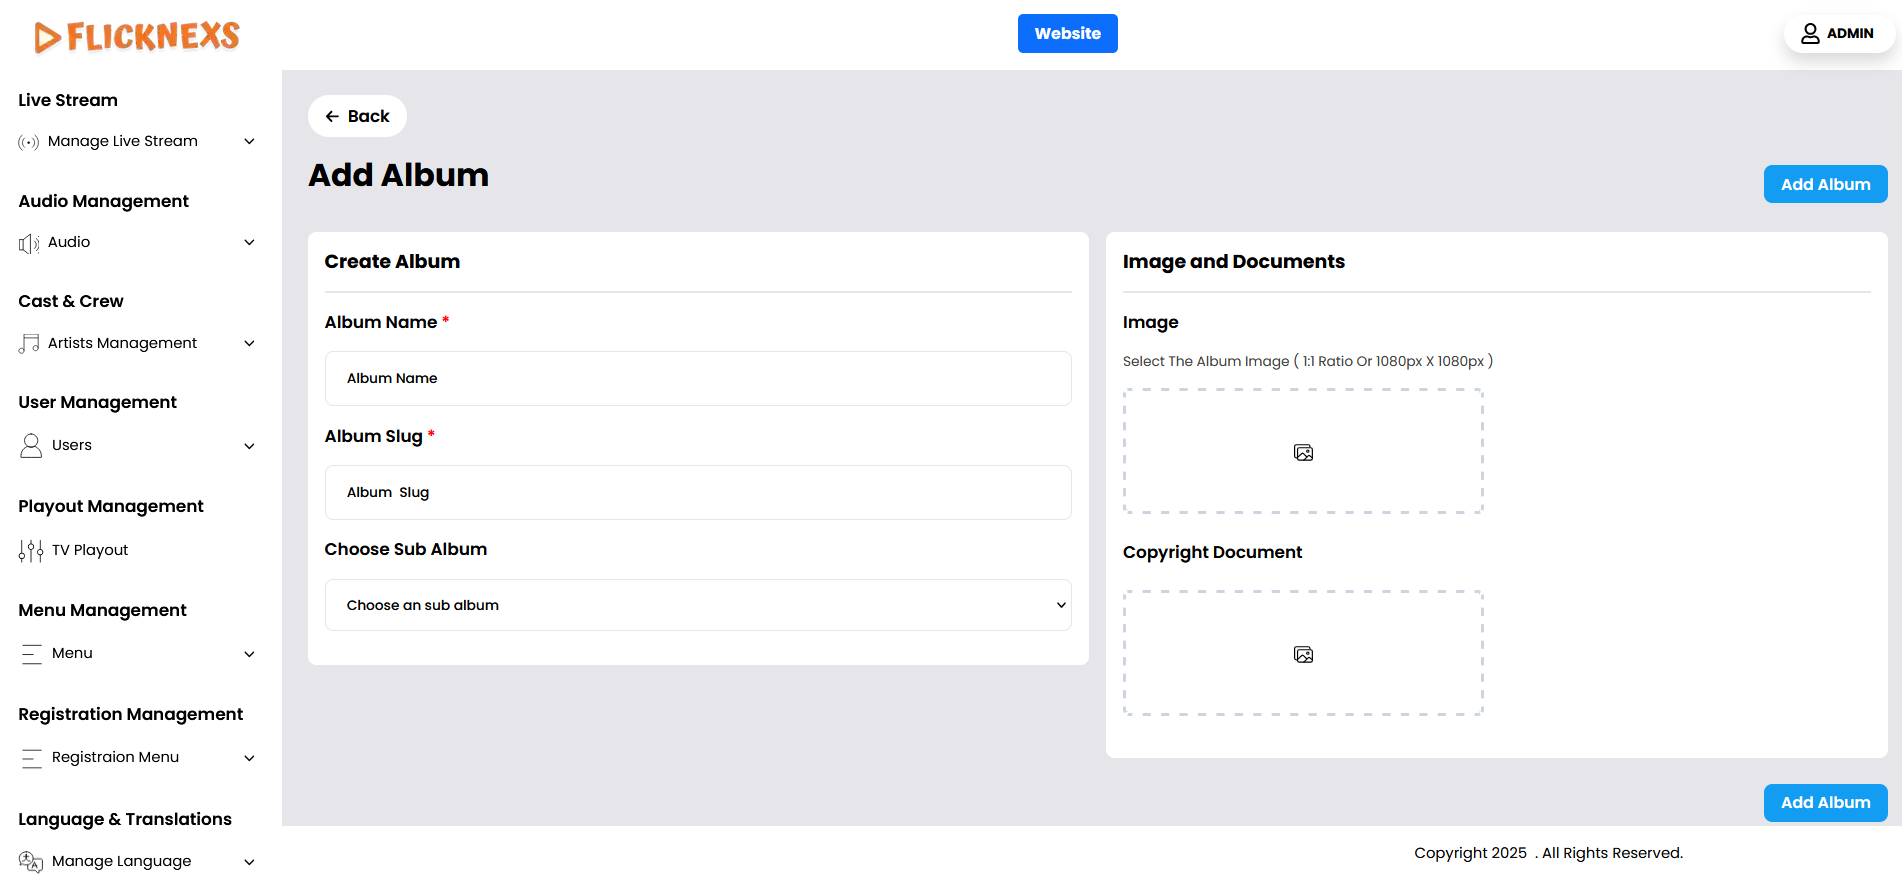Click the album image upload icon
Image resolution: width=1902 pixels, height=877 pixels.
(1303, 453)
